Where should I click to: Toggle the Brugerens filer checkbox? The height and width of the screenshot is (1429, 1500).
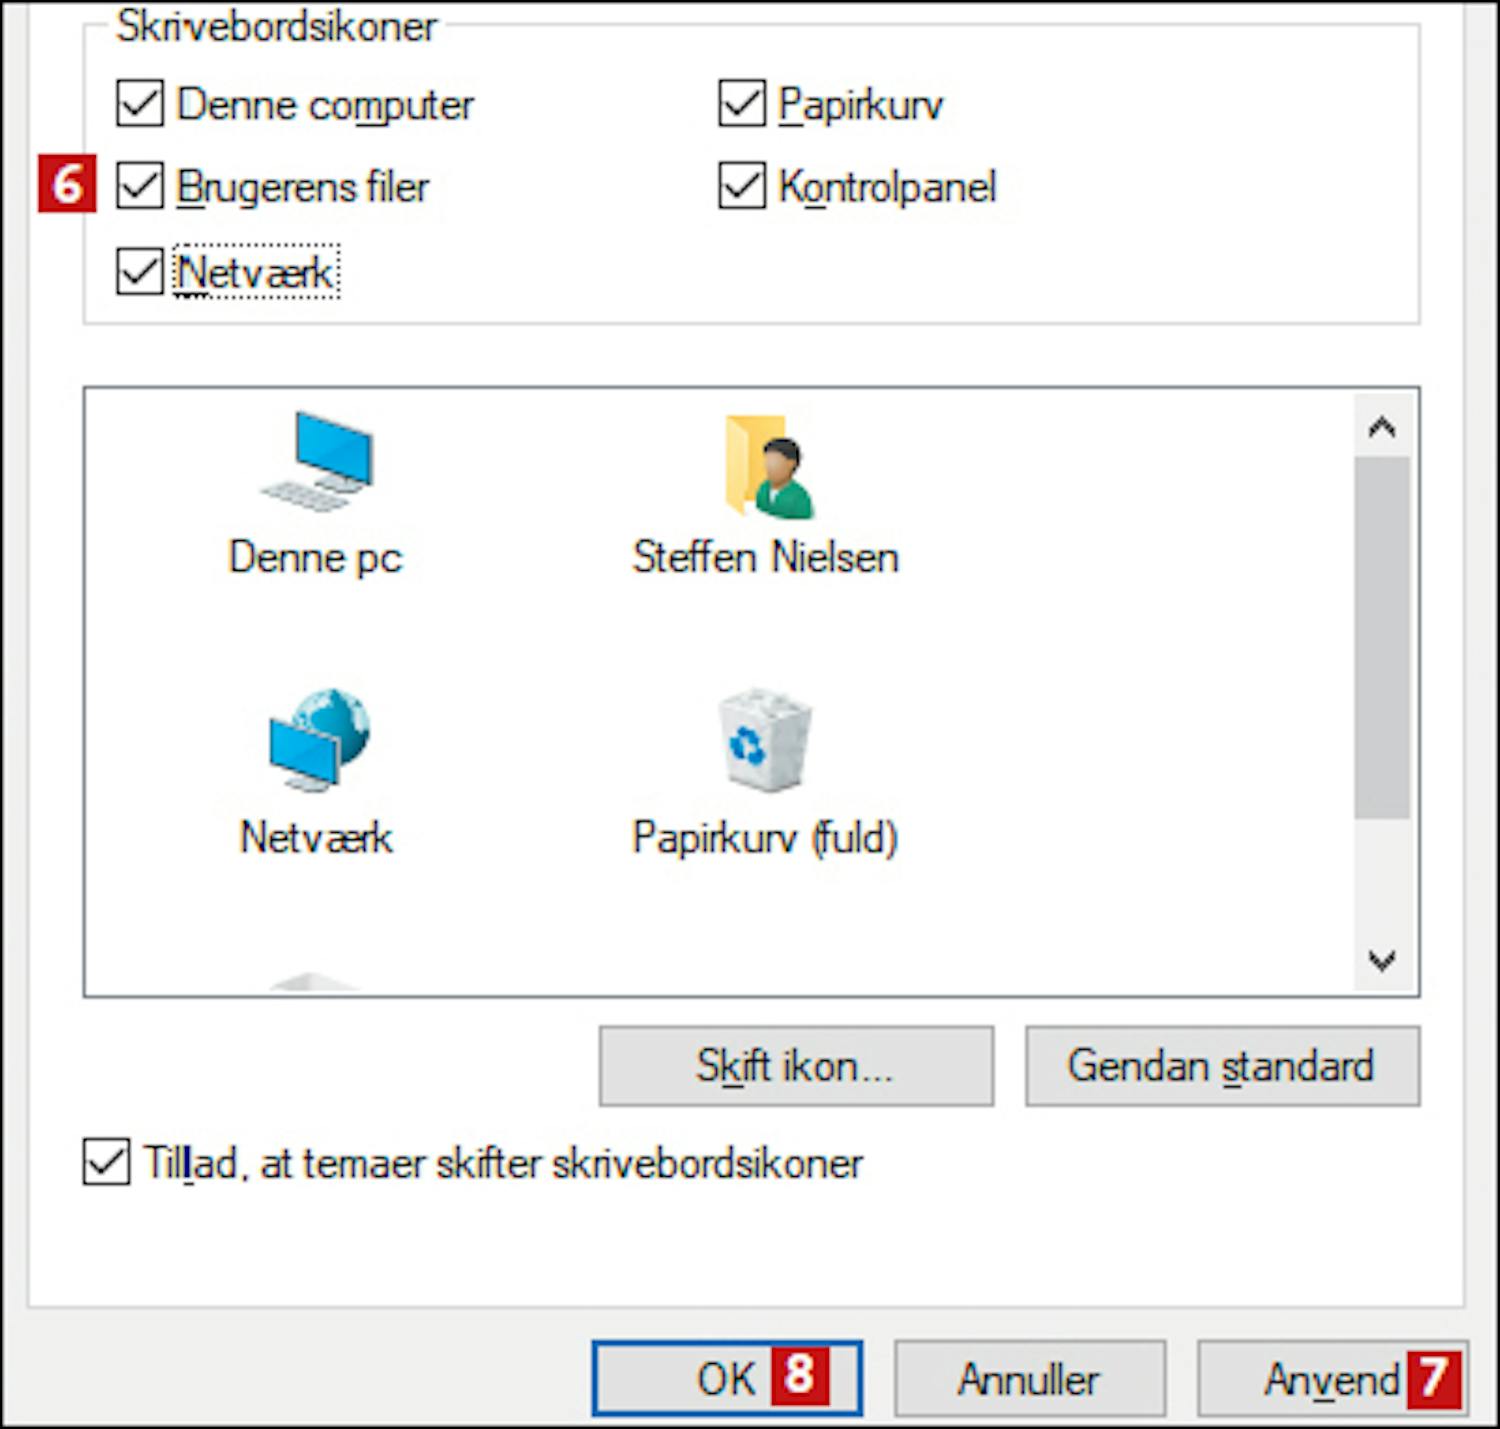click(x=140, y=186)
